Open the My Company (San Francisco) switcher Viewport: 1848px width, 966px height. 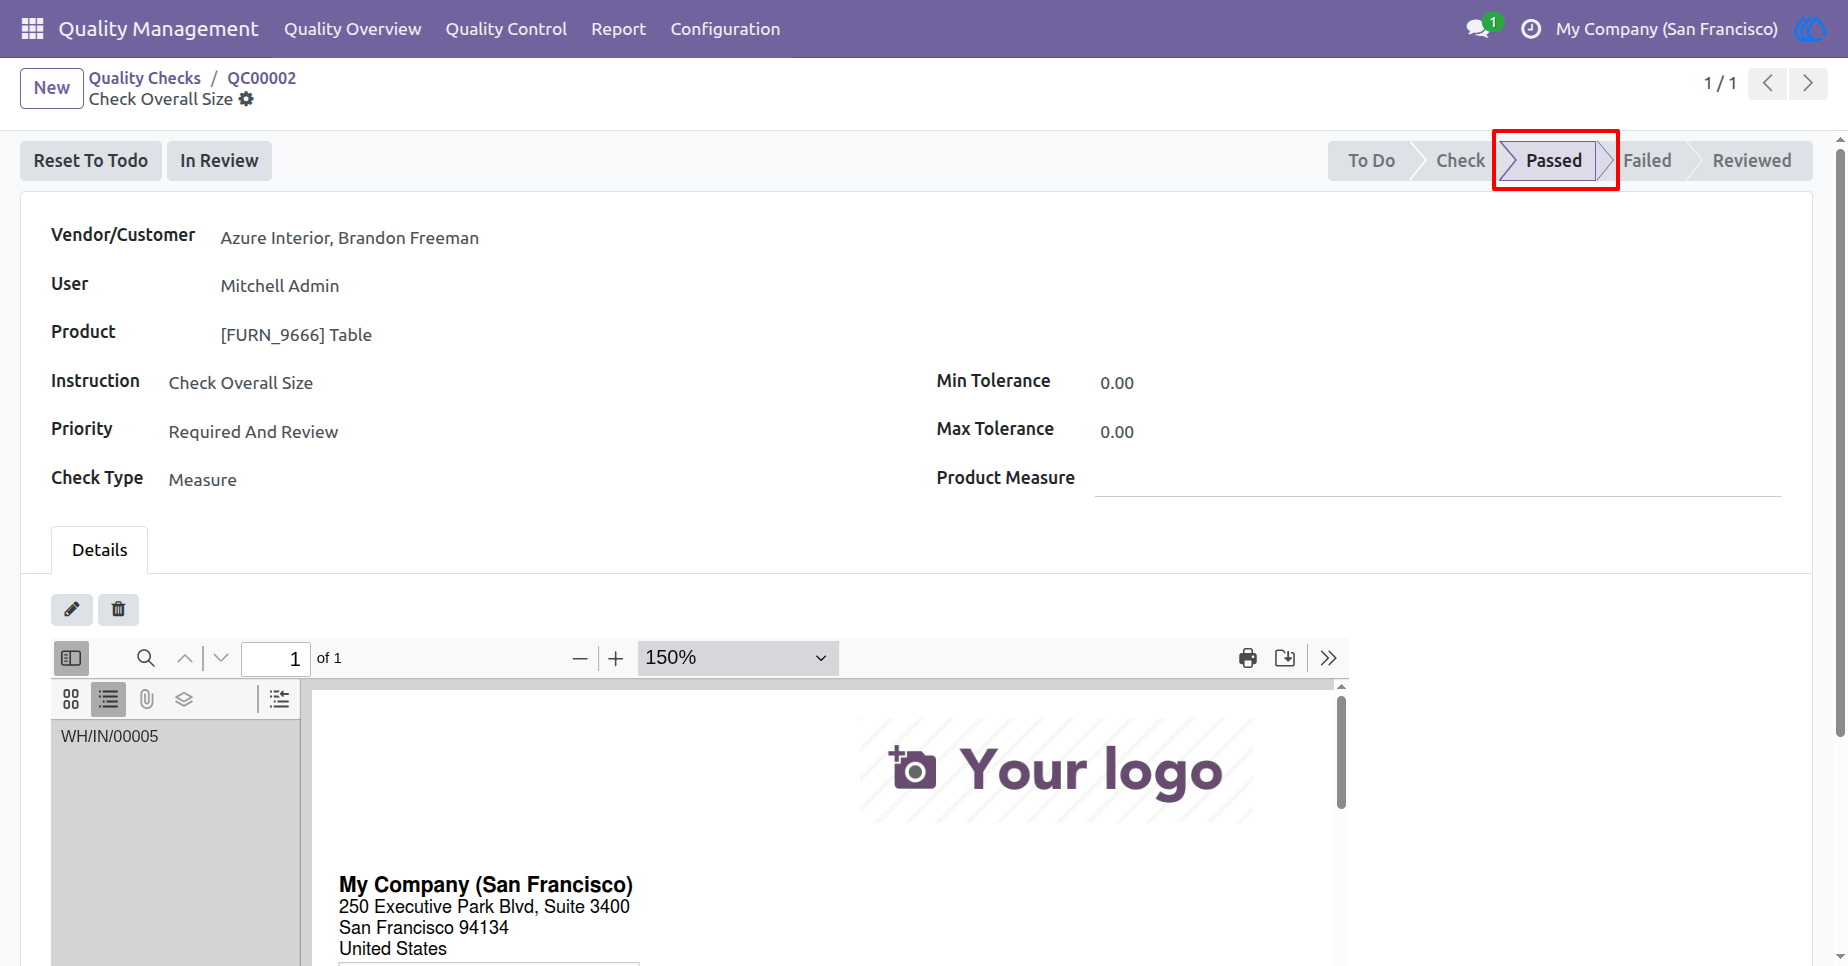(1666, 29)
